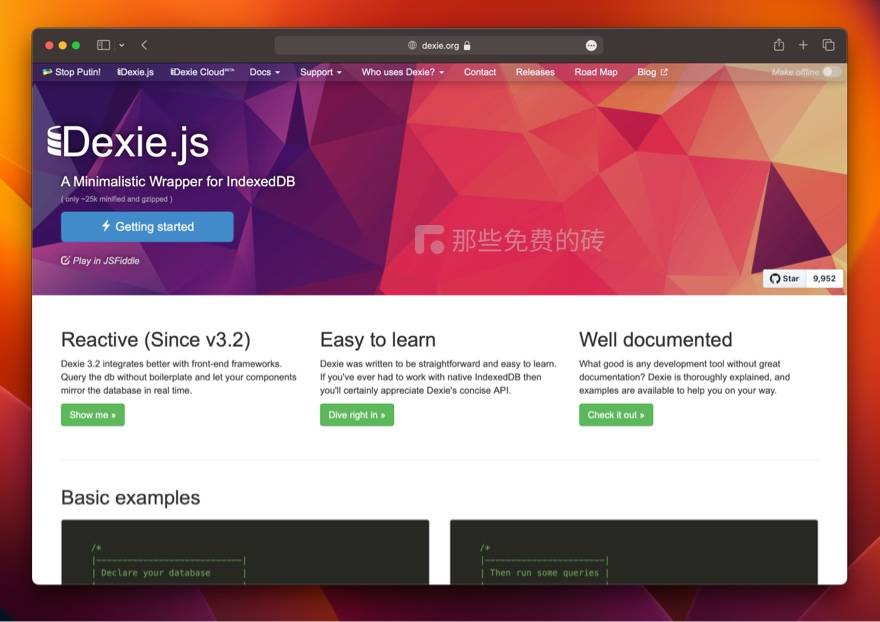Open the Share icon in Safari toolbar

[x=778, y=45]
